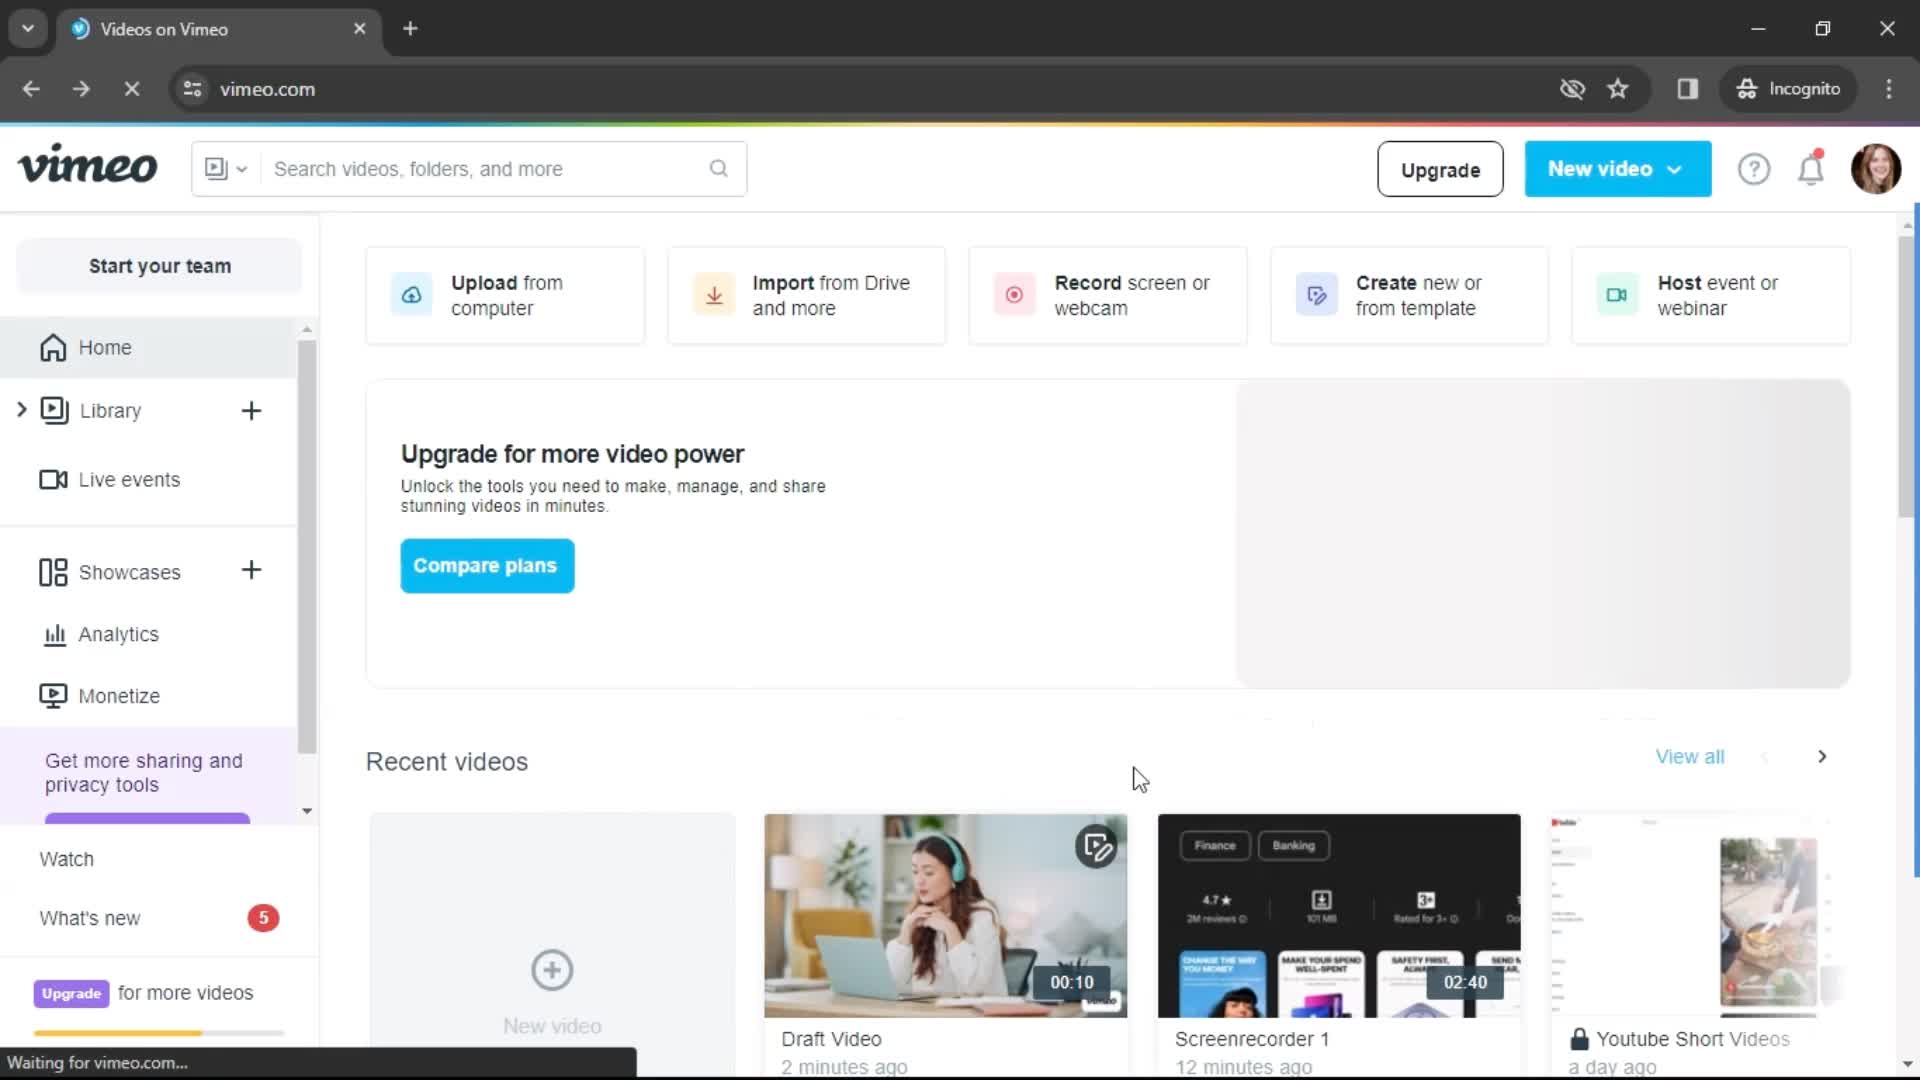Click the Start your team button
This screenshot has height=1080, width=1920.
pyautogui.click(x=159, y=266)
